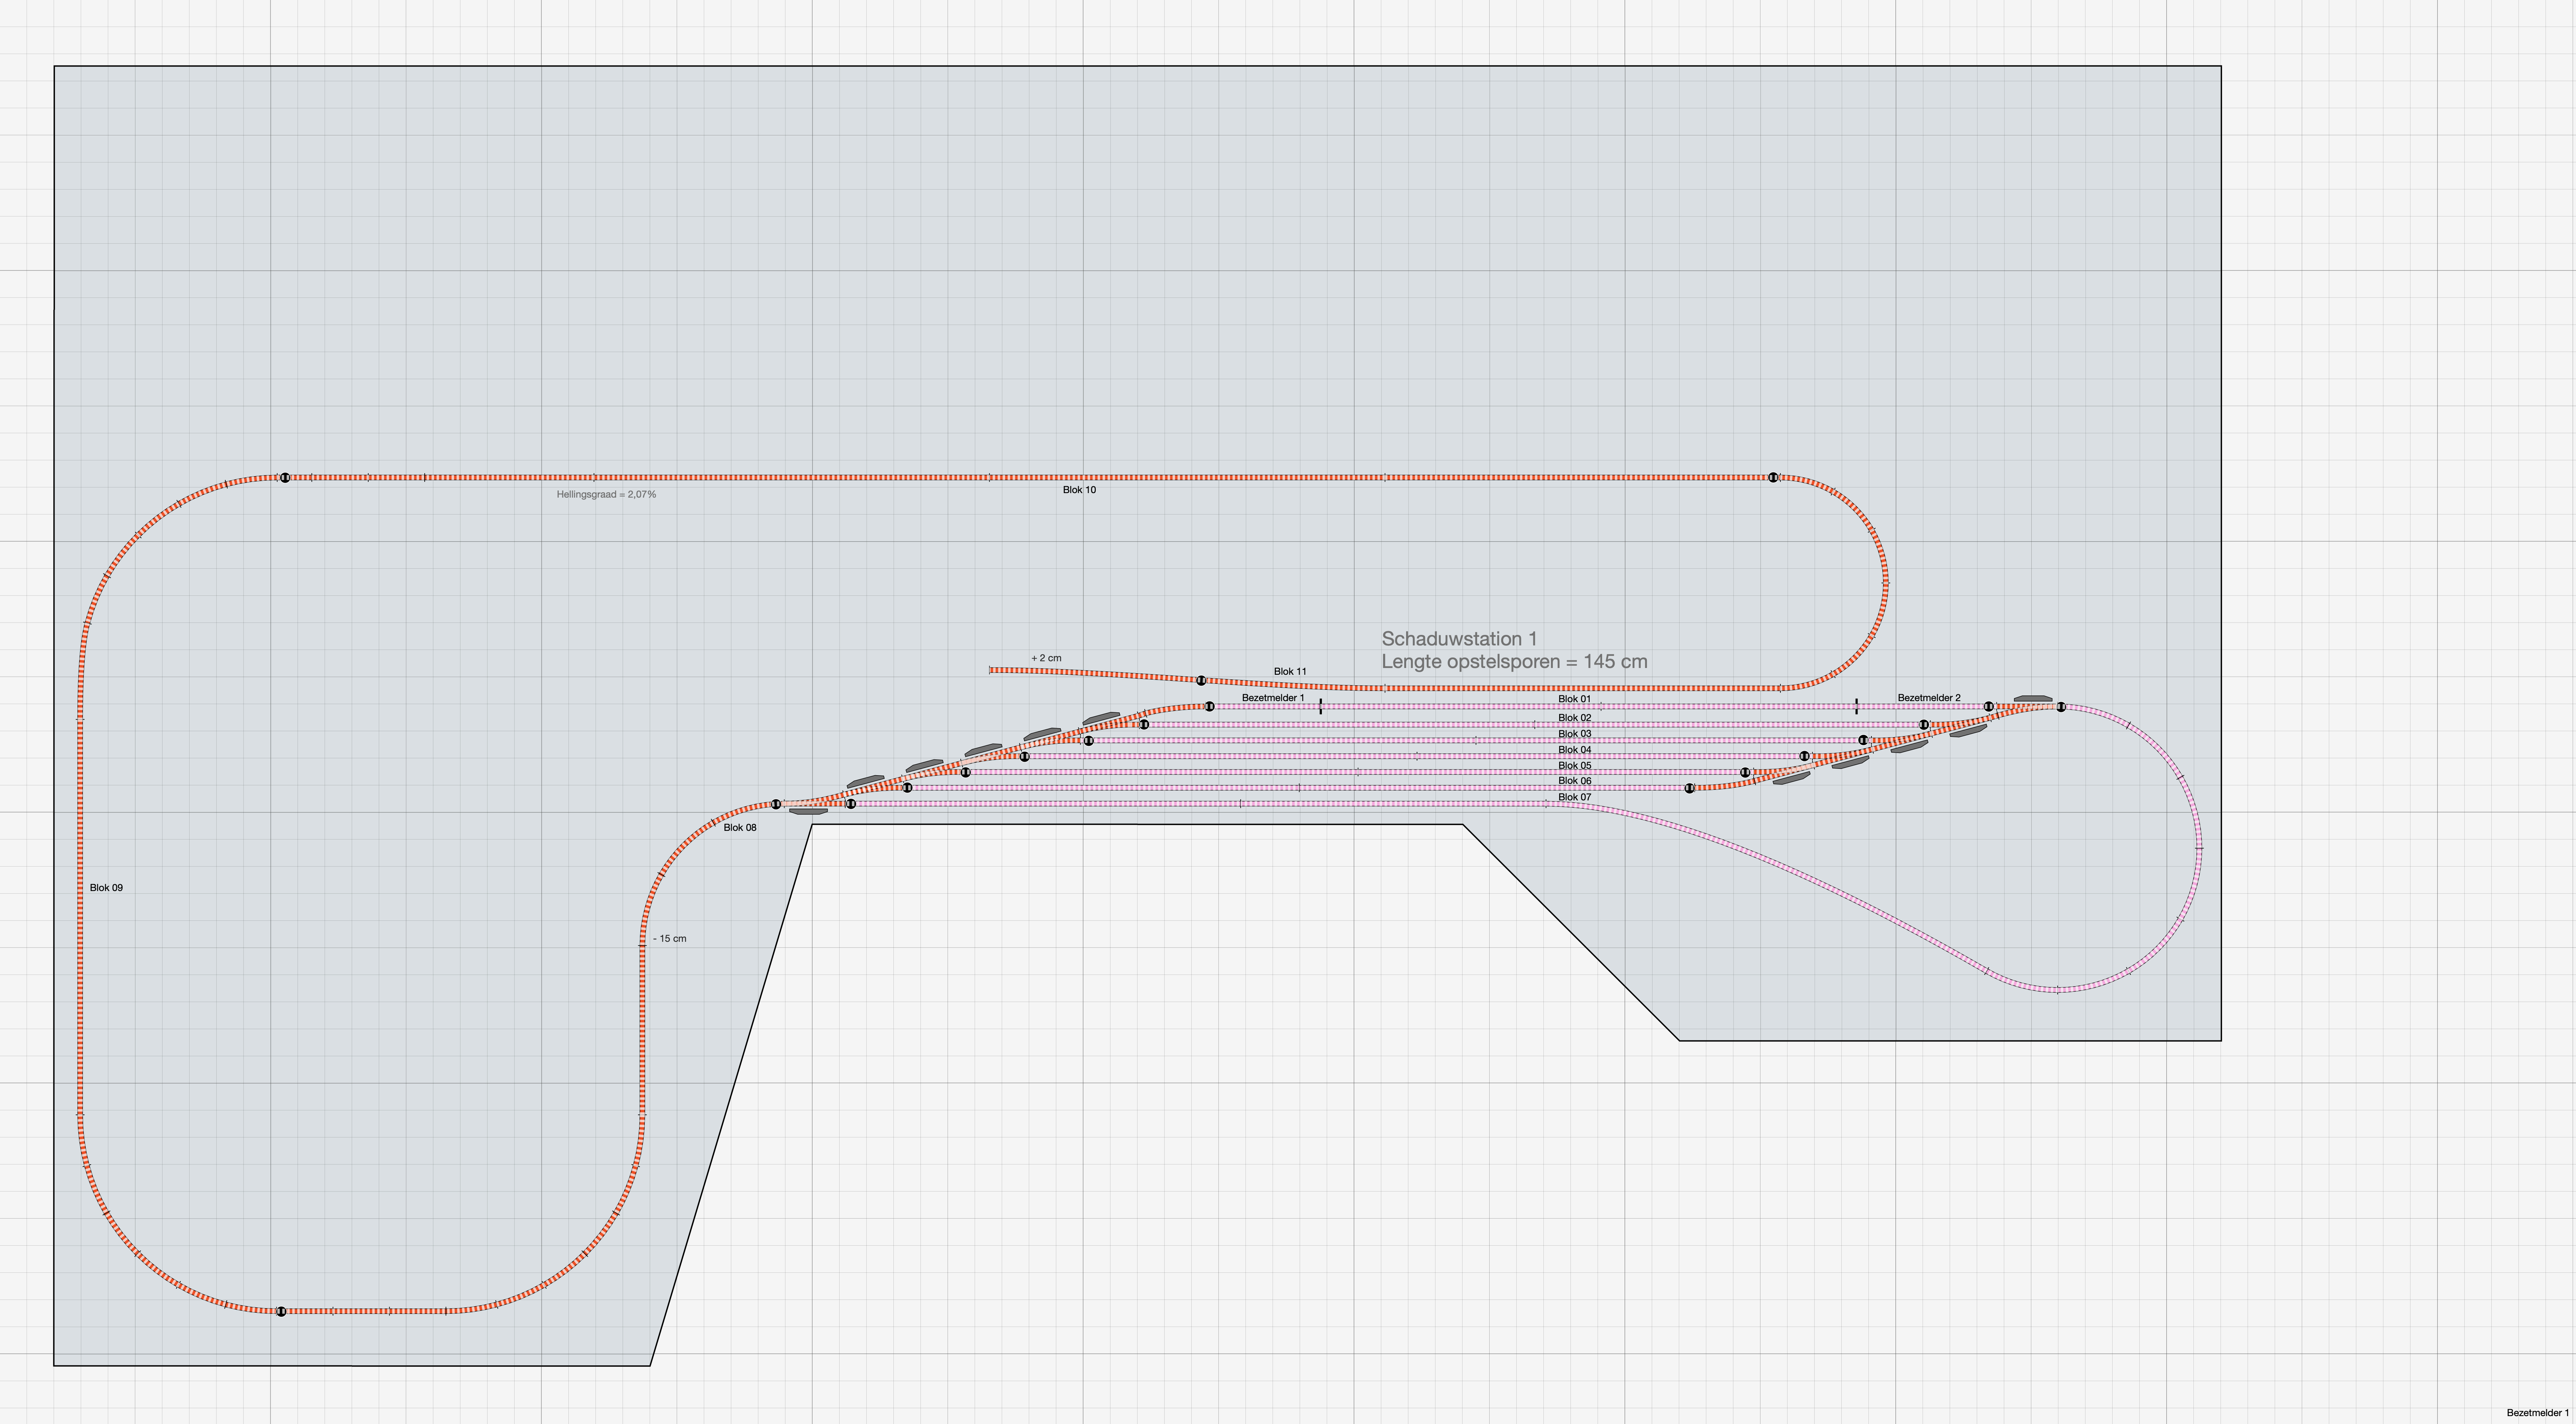Click the marker at the left end of Blok 07
This screenshot has height=1424, width=2576.
pos(851,804)
